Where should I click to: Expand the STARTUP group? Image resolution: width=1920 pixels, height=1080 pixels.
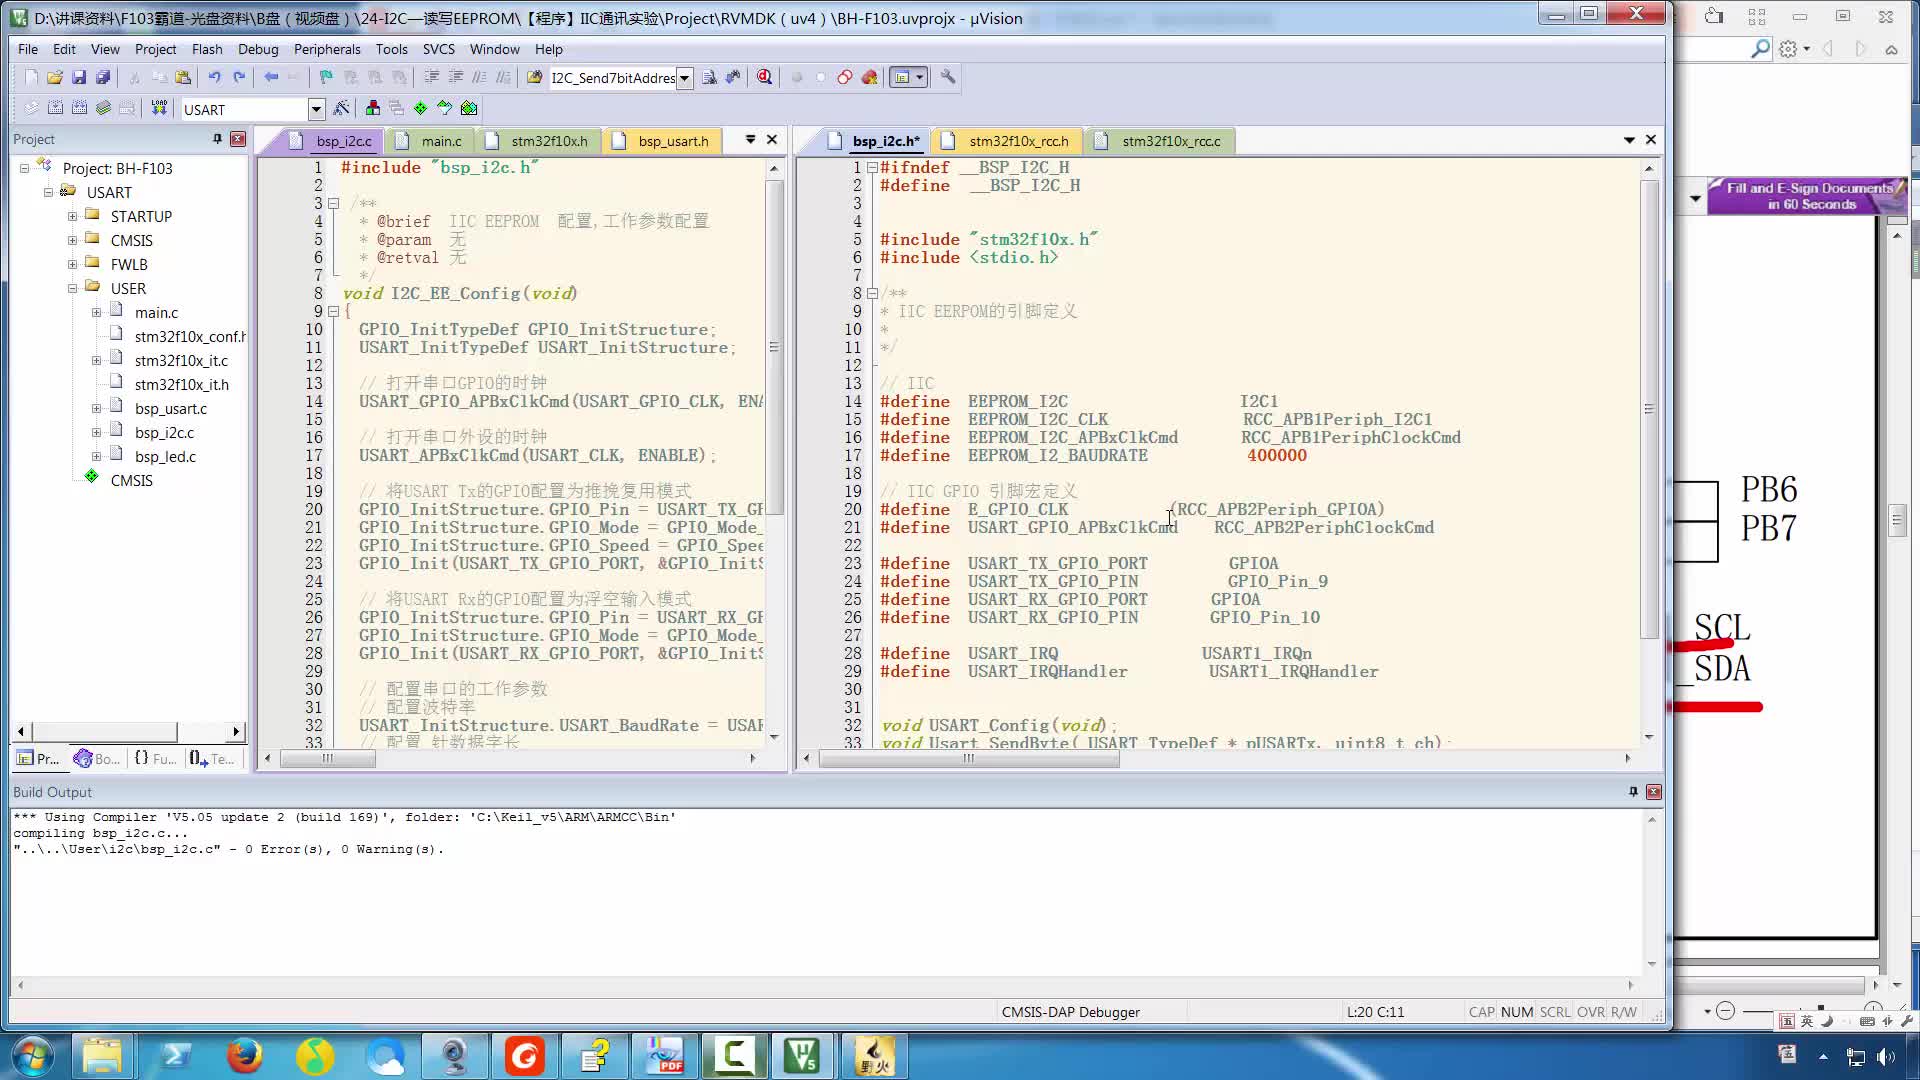(x=72, y=216)
